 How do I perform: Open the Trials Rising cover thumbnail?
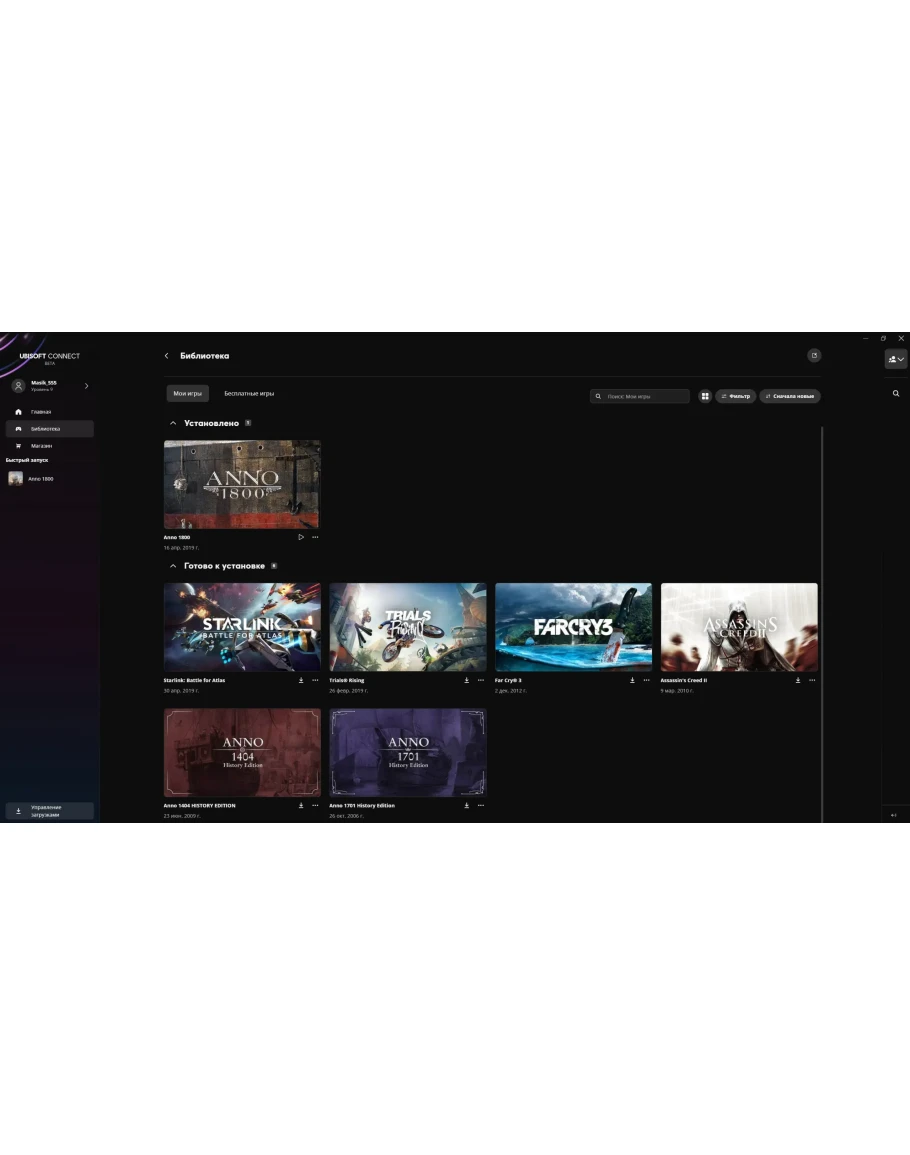pyautogui.click(x=408, y=628)
